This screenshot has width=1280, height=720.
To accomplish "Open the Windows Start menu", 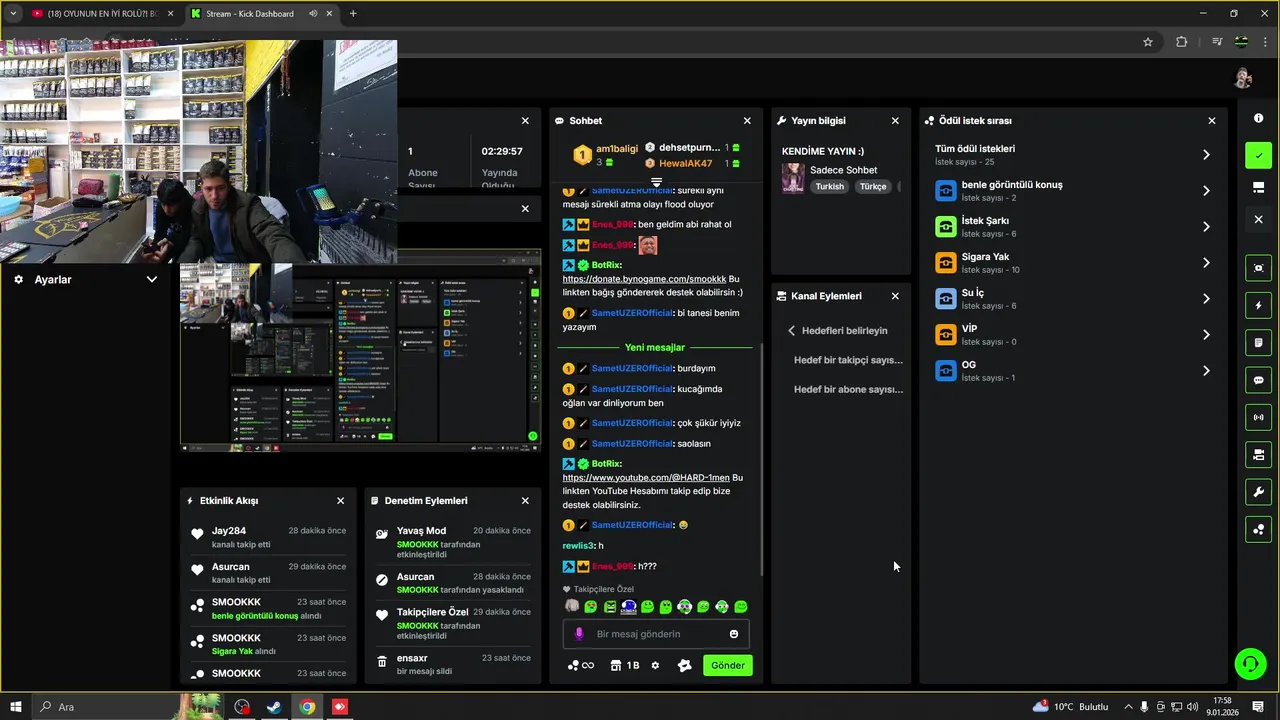I will [x=16, y=707].
